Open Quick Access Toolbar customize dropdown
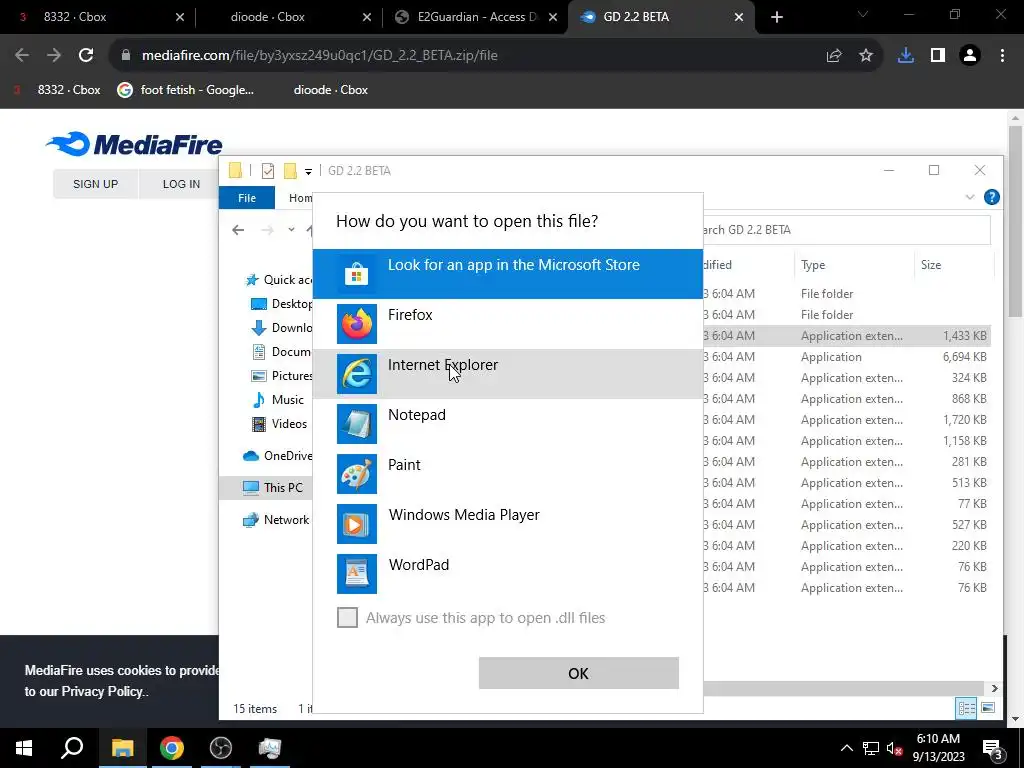 [308, 171]
